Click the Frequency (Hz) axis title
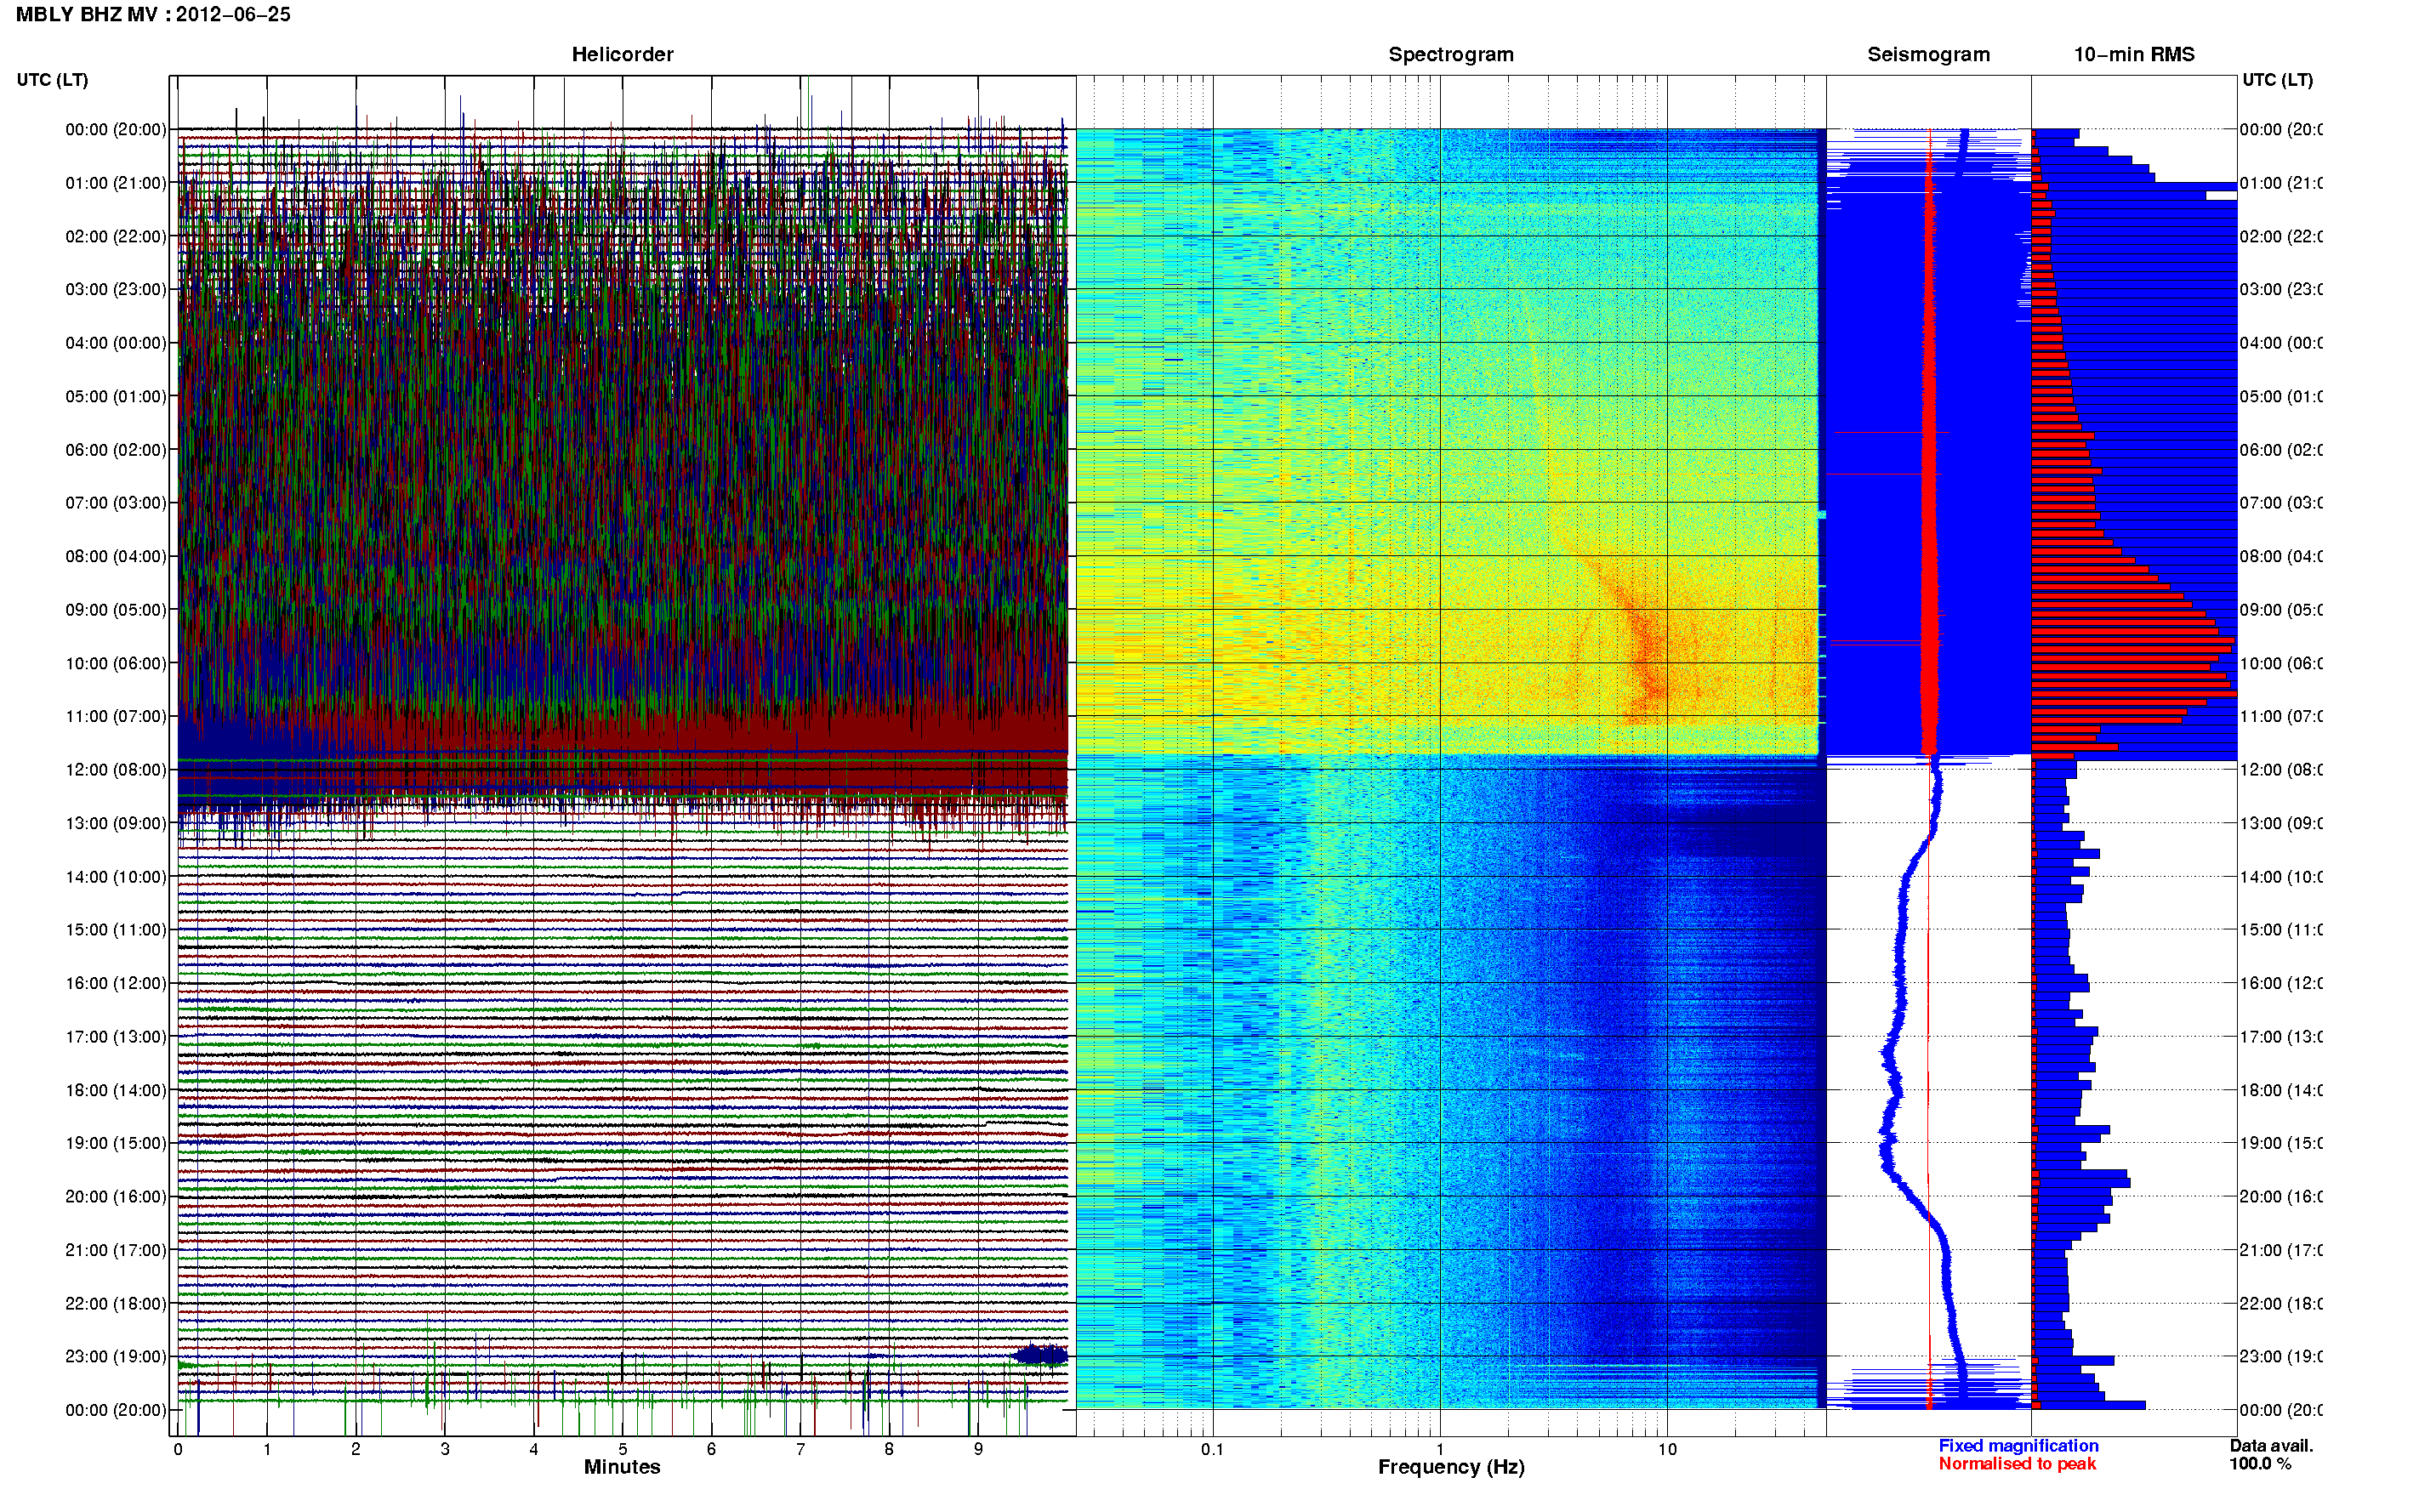Image resolution: width=2419 pixels, height=1512 pixels. point(1451,1468)
